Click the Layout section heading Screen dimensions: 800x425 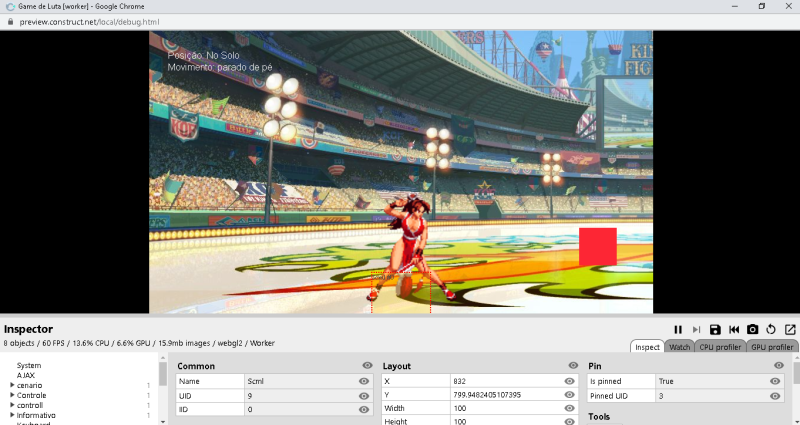(397, 366)
